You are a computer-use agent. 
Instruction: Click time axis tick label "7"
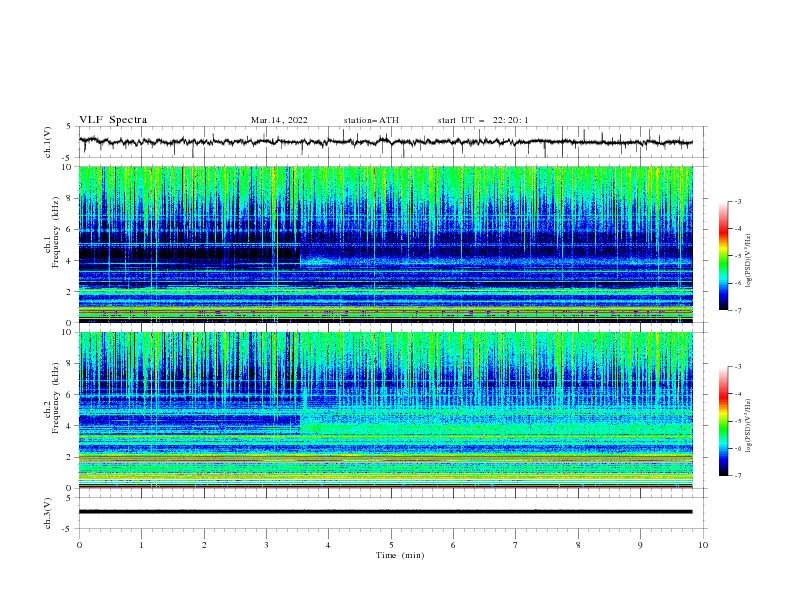[x=516, y=545]
